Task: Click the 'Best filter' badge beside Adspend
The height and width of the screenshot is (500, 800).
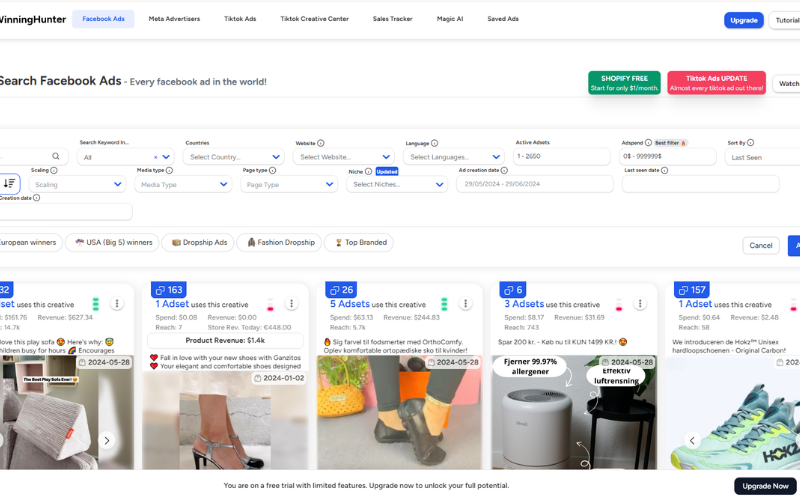Action: (670, 143)
